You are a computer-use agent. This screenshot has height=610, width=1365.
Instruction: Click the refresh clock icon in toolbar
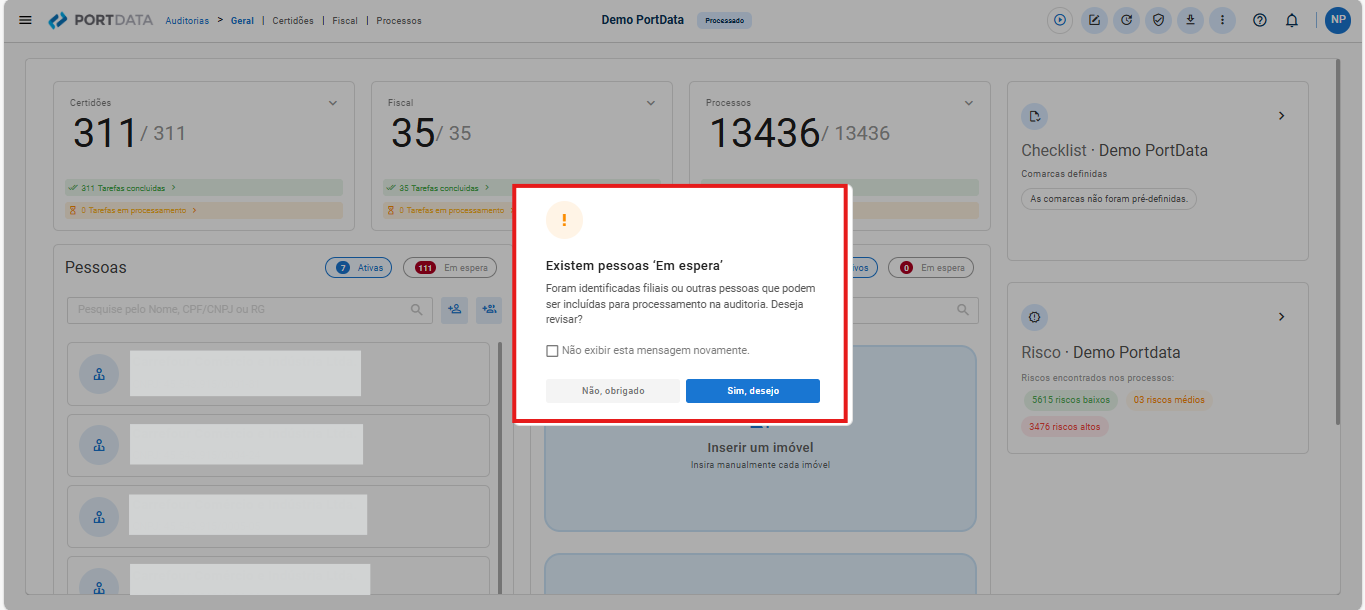[x=1126, y=20]
